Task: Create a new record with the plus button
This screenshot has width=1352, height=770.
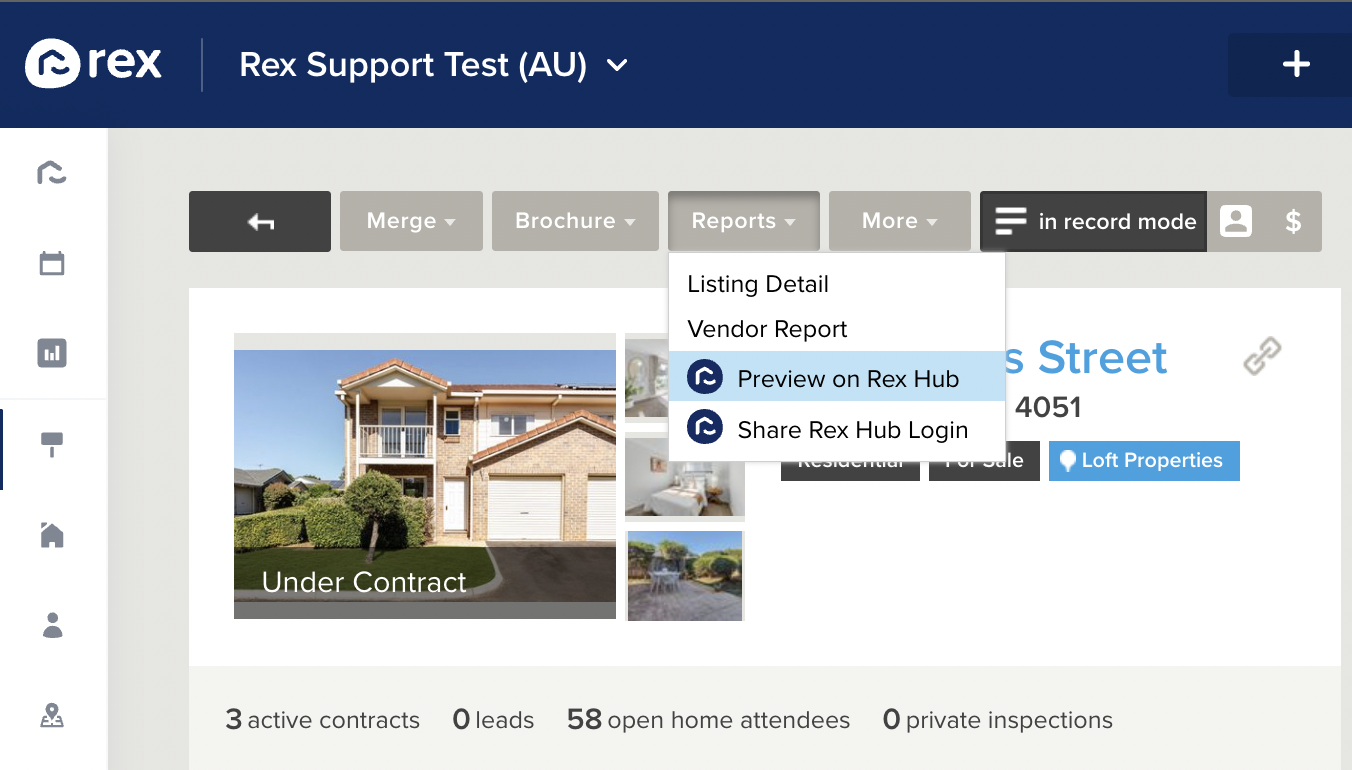Action: point(1298,64)
